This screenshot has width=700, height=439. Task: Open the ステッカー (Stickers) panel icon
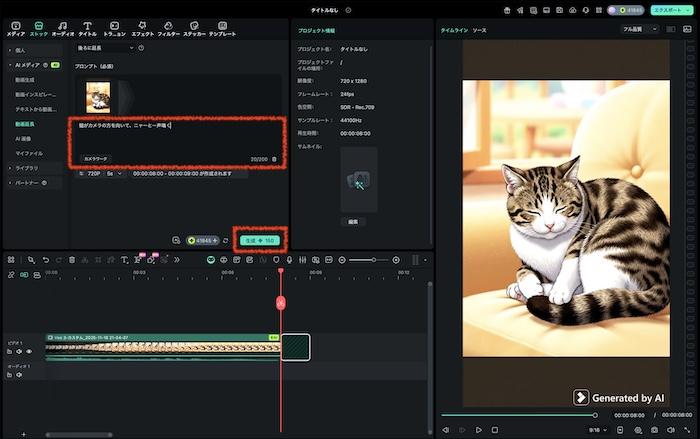click(194, 26)
